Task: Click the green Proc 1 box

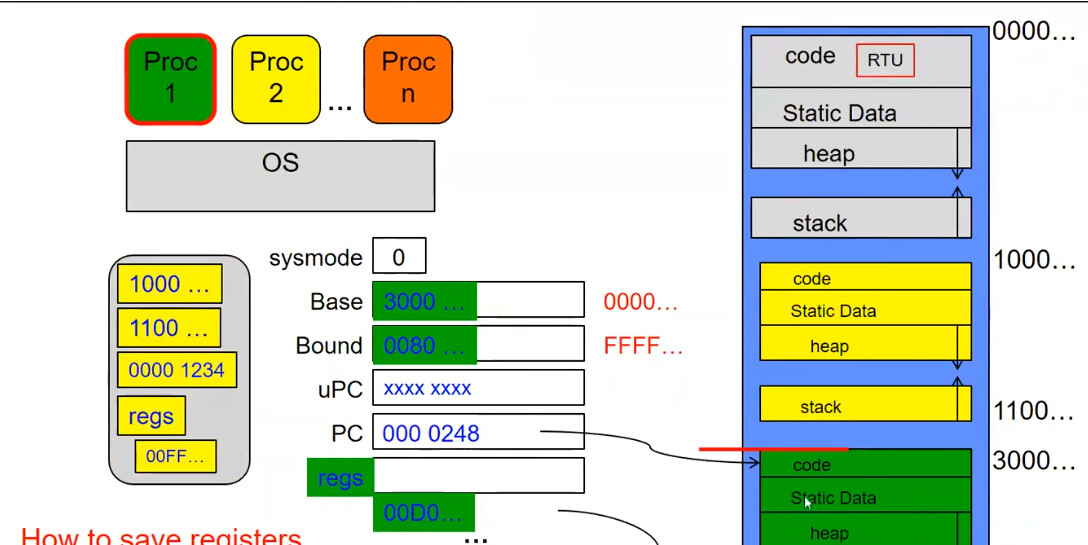Action: [170, 79]
